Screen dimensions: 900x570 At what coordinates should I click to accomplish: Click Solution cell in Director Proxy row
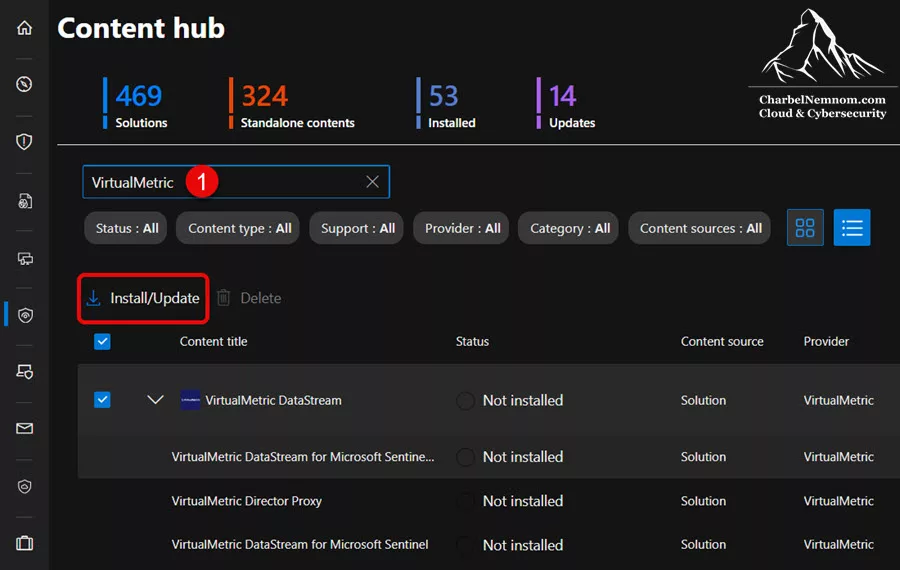click(703, 501)
